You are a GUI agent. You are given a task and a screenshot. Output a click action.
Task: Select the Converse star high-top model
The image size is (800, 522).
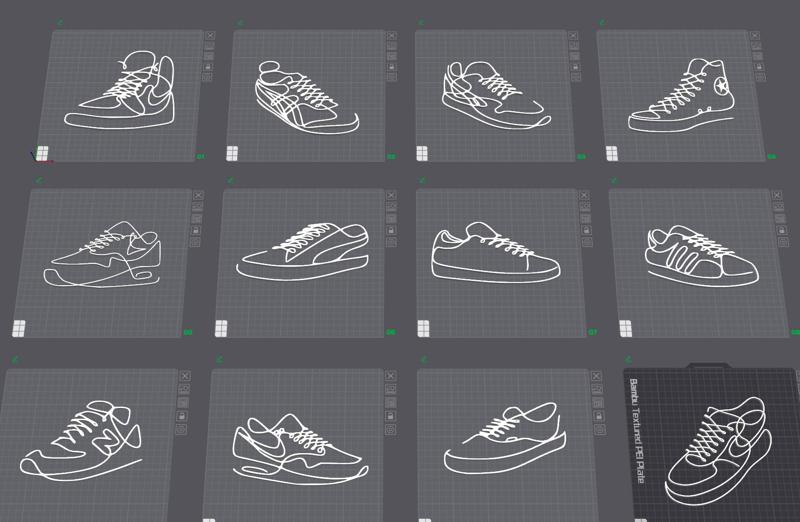coord(681,96)
